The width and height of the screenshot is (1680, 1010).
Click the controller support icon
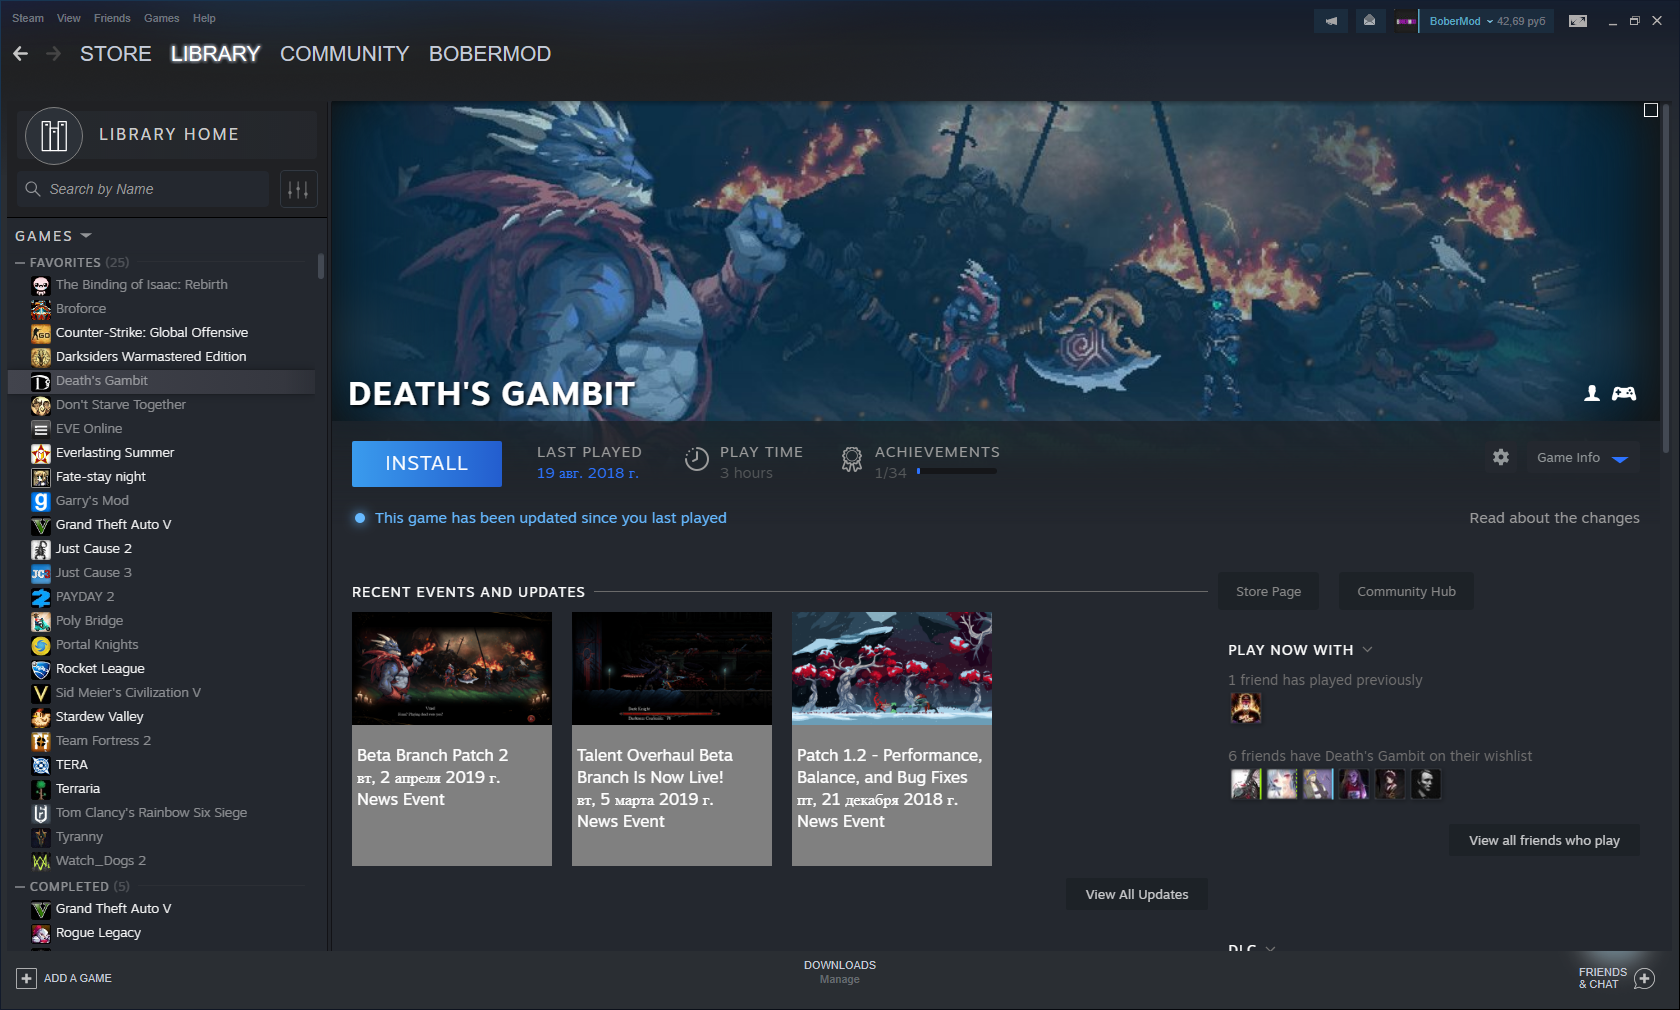1624,393
